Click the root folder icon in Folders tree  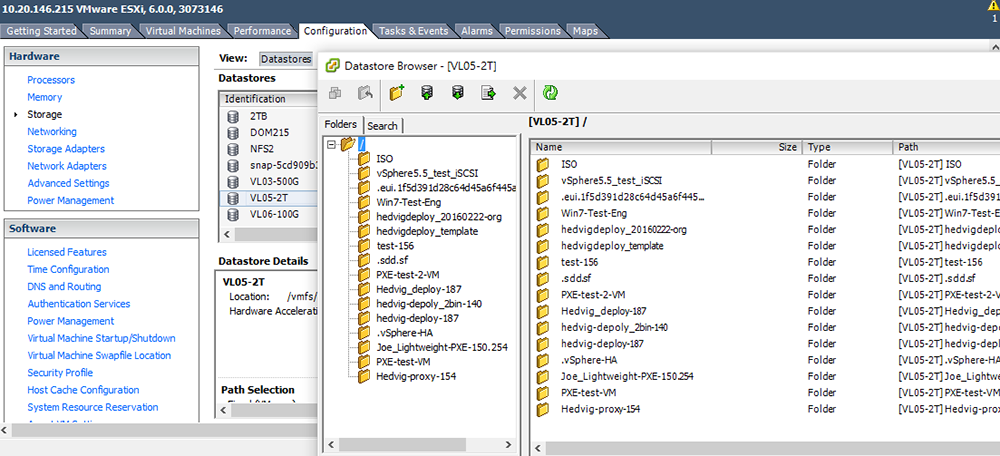pyautogui.click(x=348, y=145)
